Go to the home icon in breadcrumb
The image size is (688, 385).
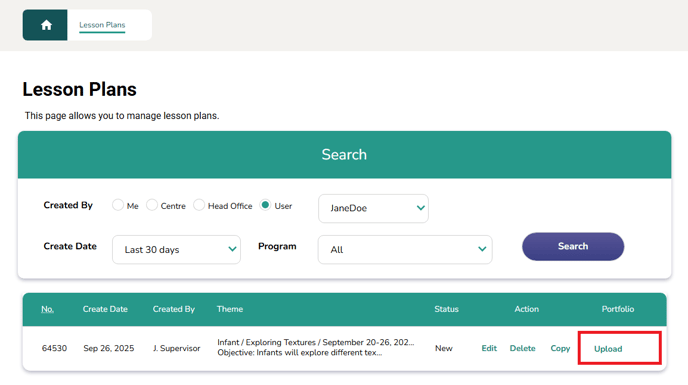pyautogui.click(x=46, y=25)
